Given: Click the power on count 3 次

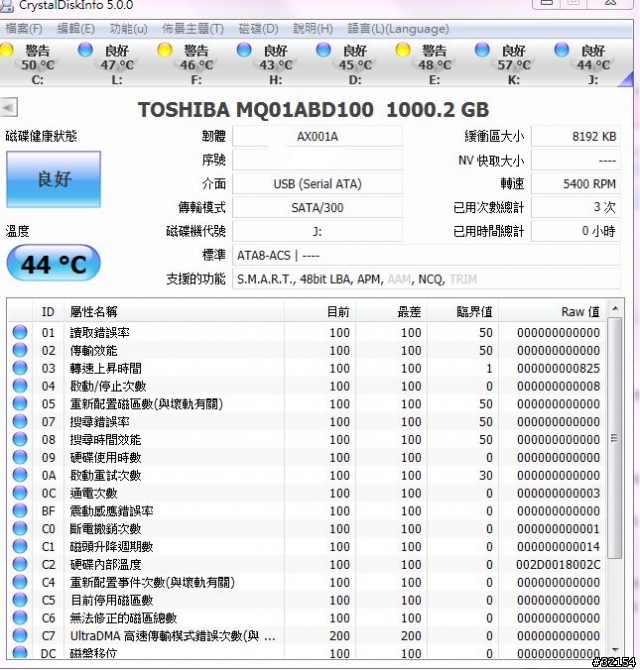Looking at the screenshot, I should 576,208.
